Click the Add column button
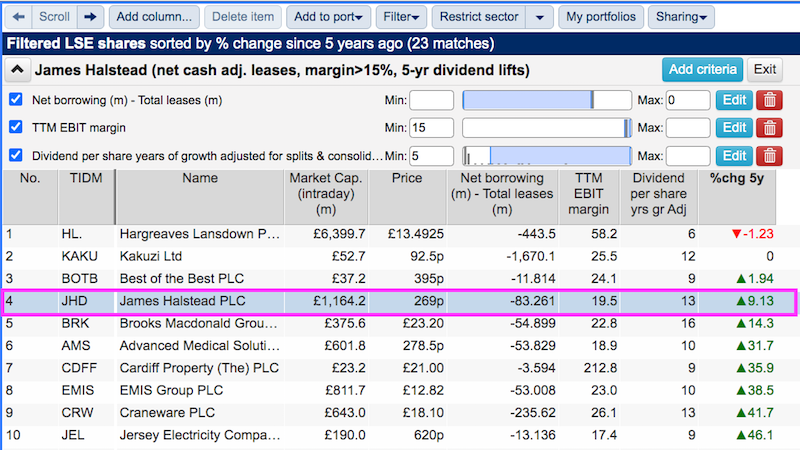This screenshot has height=450, width=800. (154, 17)
